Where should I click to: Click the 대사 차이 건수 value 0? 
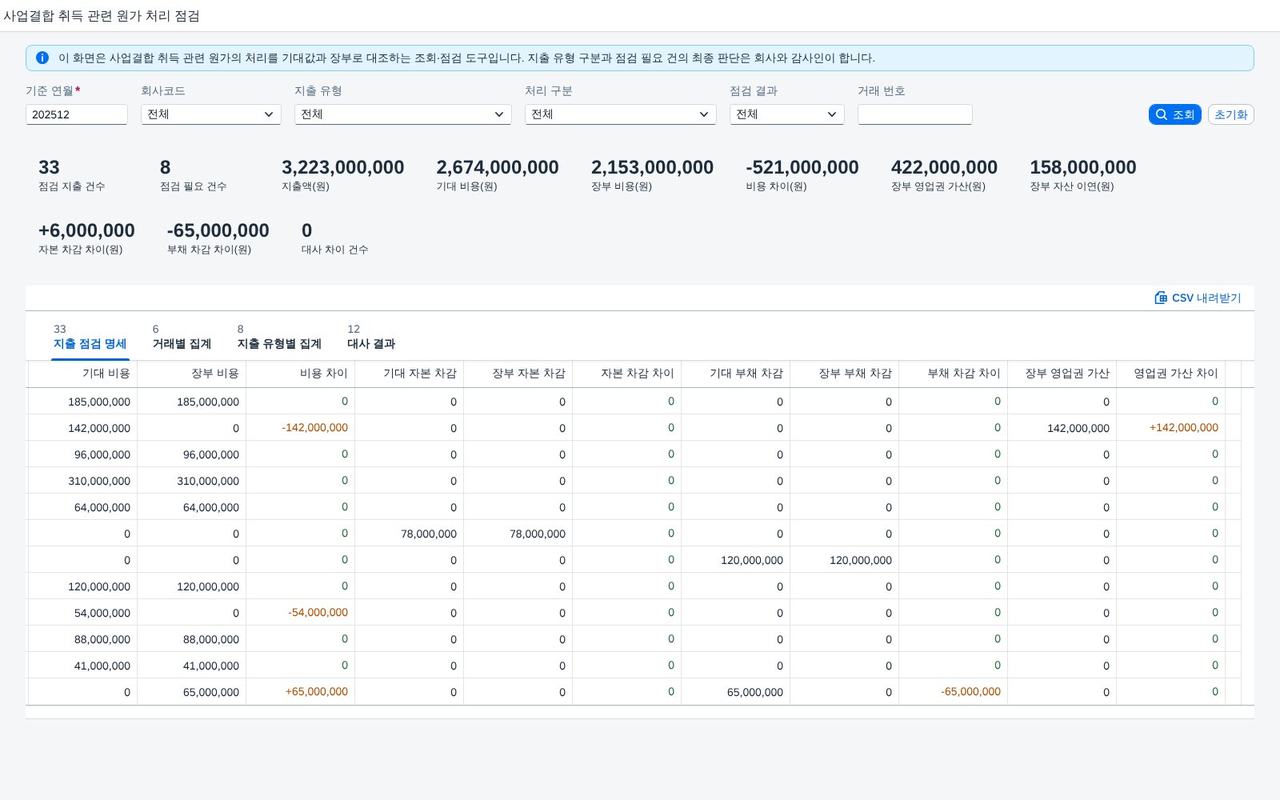tap(307, 231)
